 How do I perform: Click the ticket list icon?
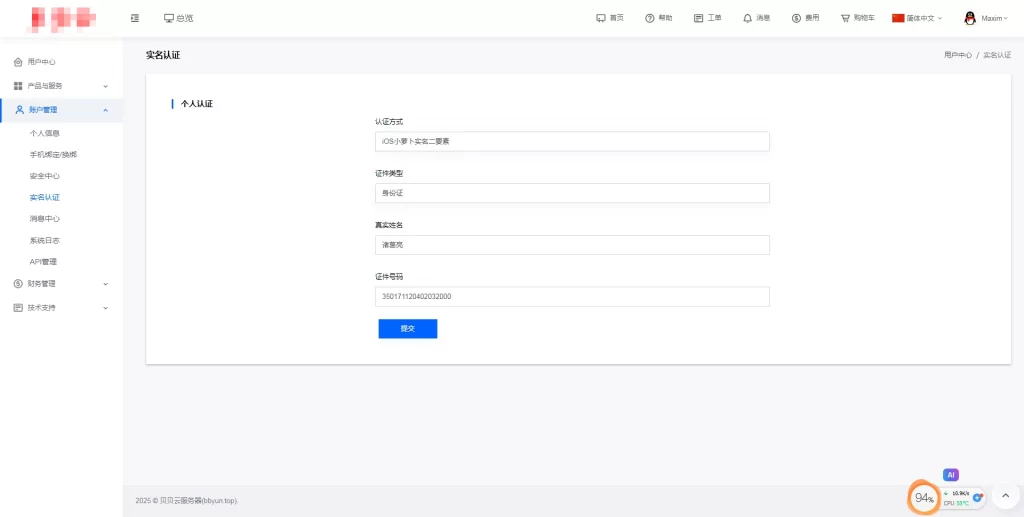pyautogui.click(x=699, y=18)
